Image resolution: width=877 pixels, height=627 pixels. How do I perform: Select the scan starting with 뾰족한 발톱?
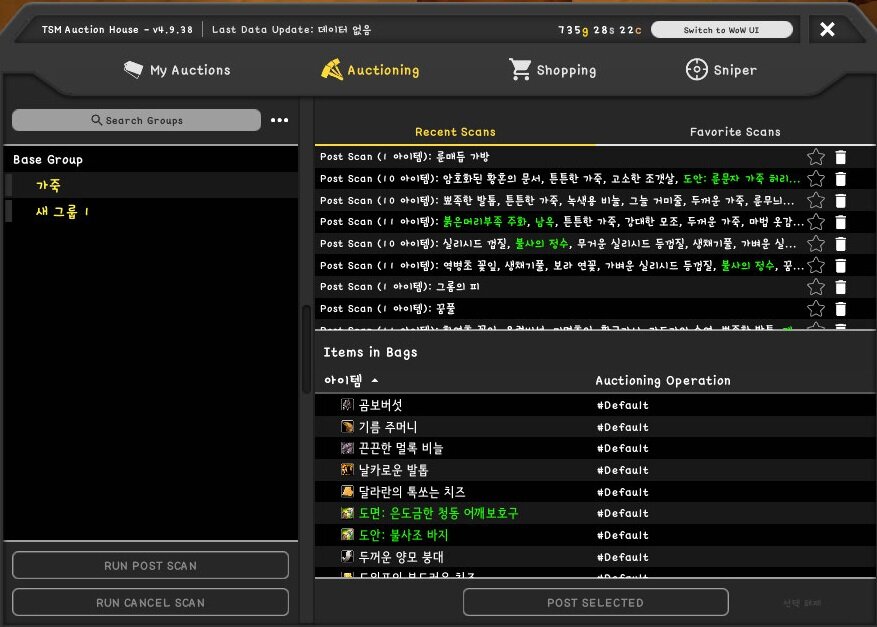click(x=557, y=200)
